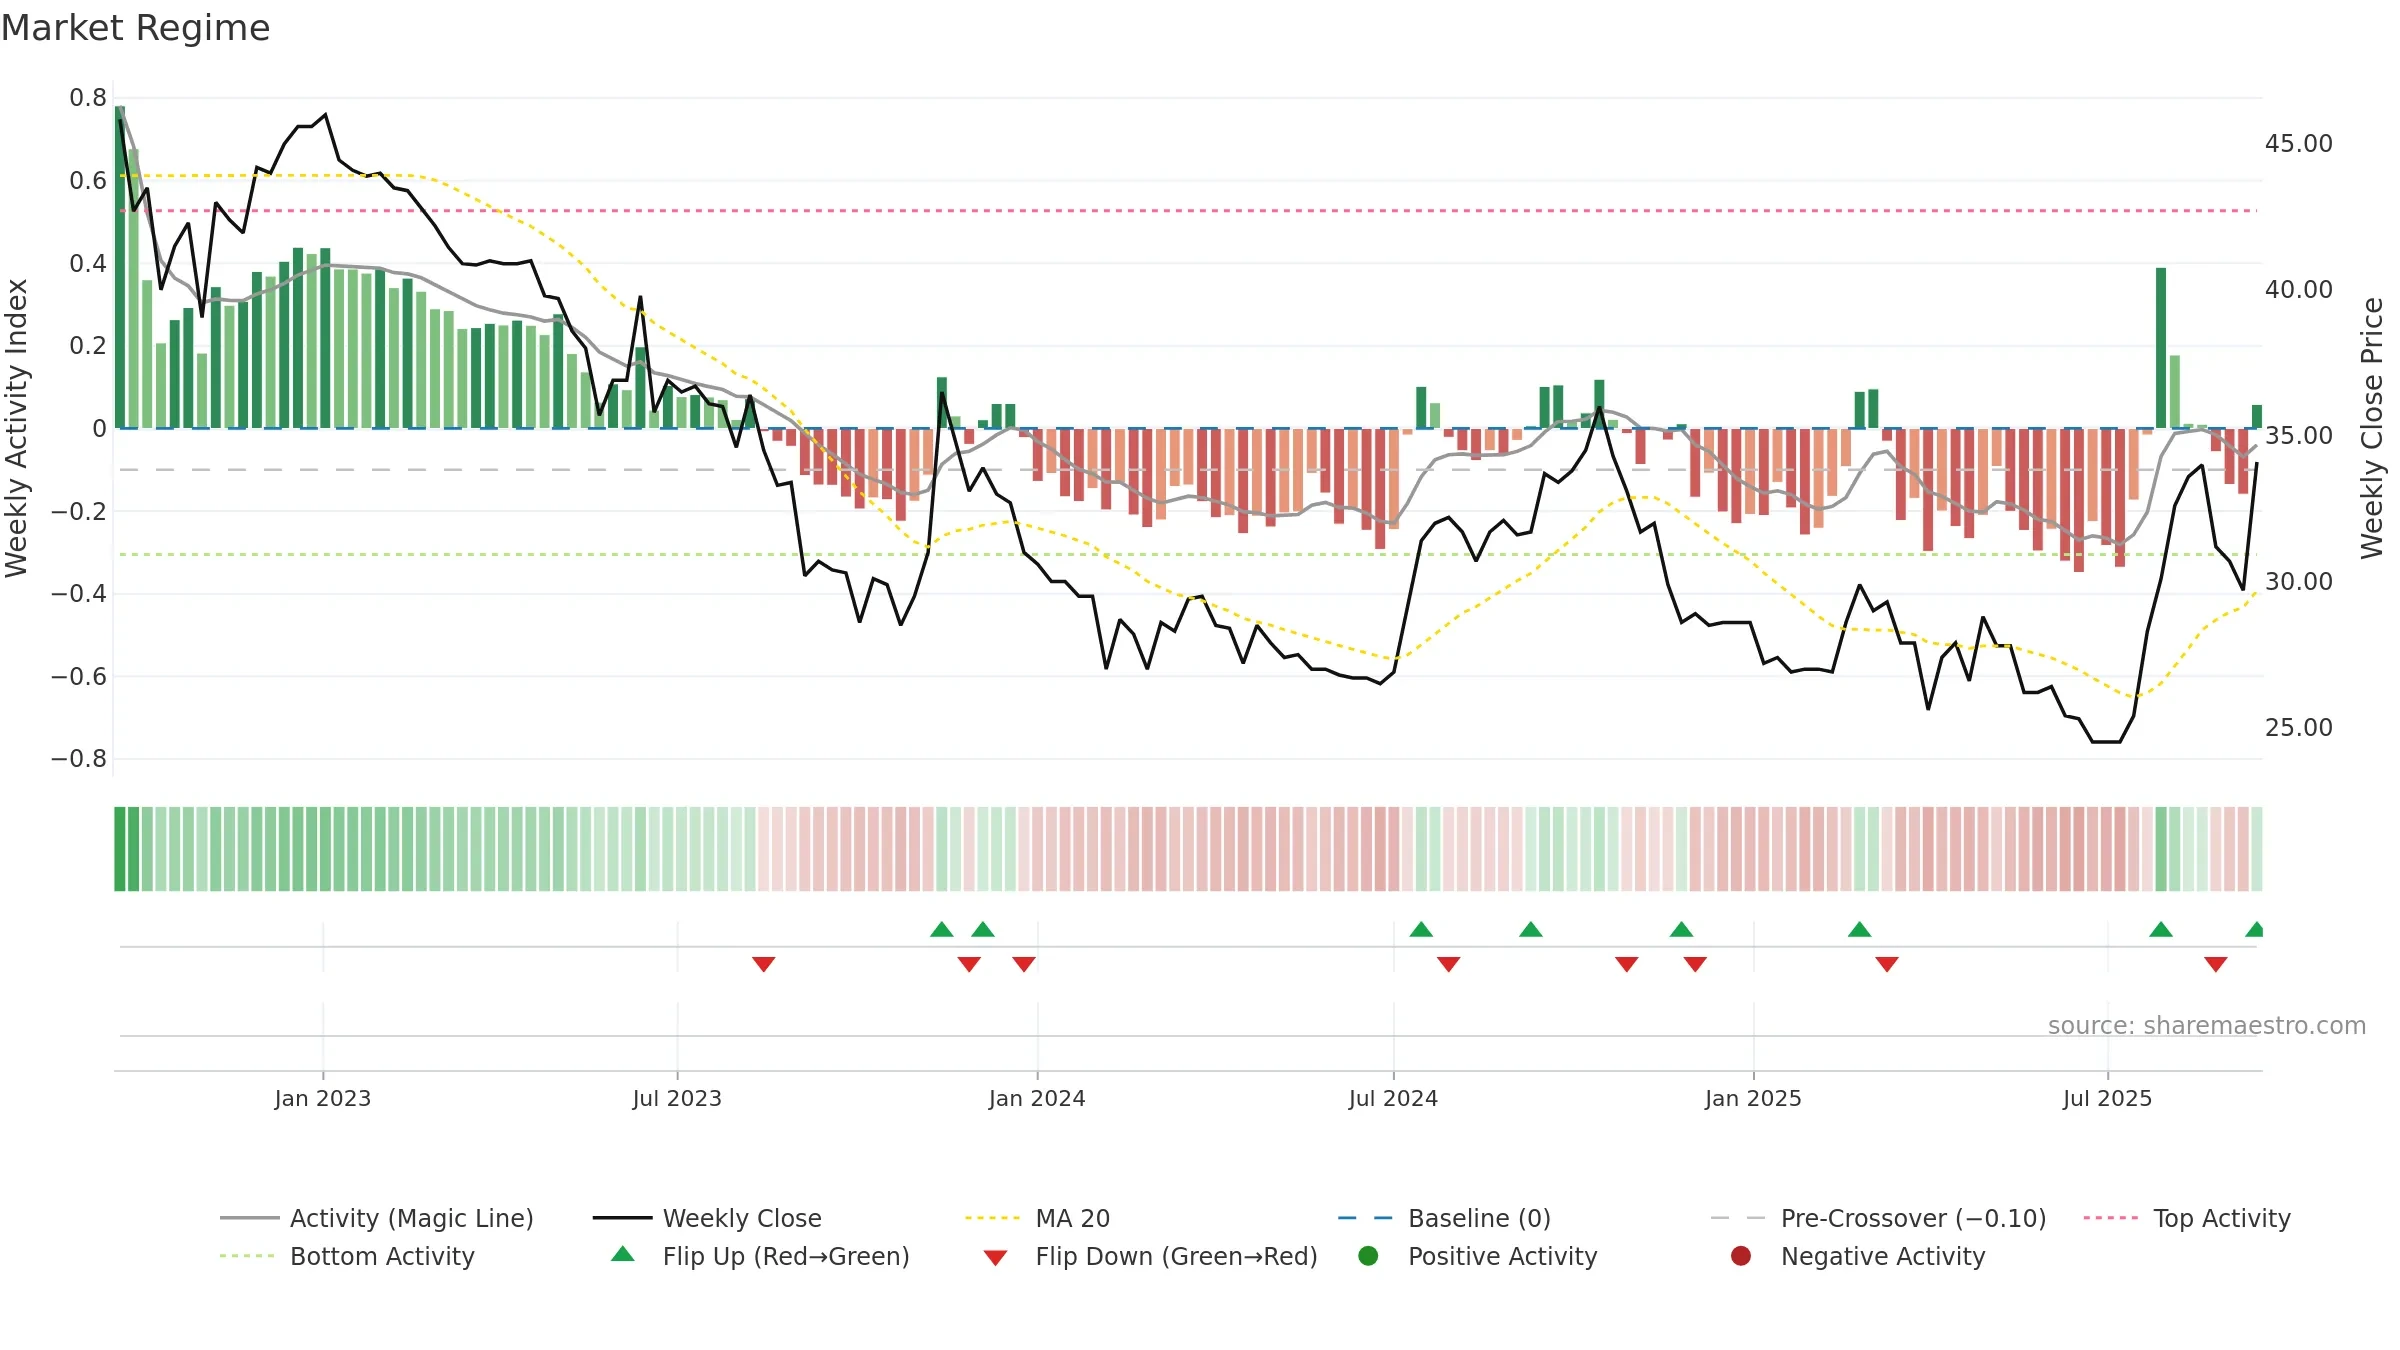The width and height of the screenshot is (2400, 1350).
Task: Toggle the Top Activity legend entry
Action: click(2187, 1218)
